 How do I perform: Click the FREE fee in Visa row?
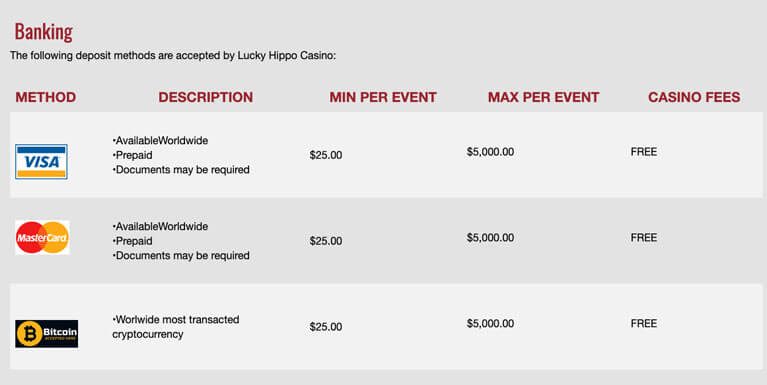tap(644, 152)
